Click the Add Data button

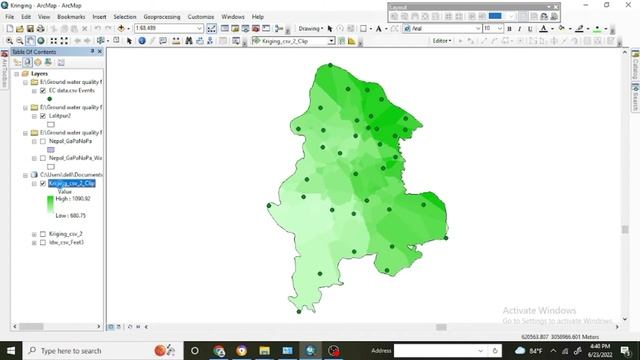[x=121, y=29]
